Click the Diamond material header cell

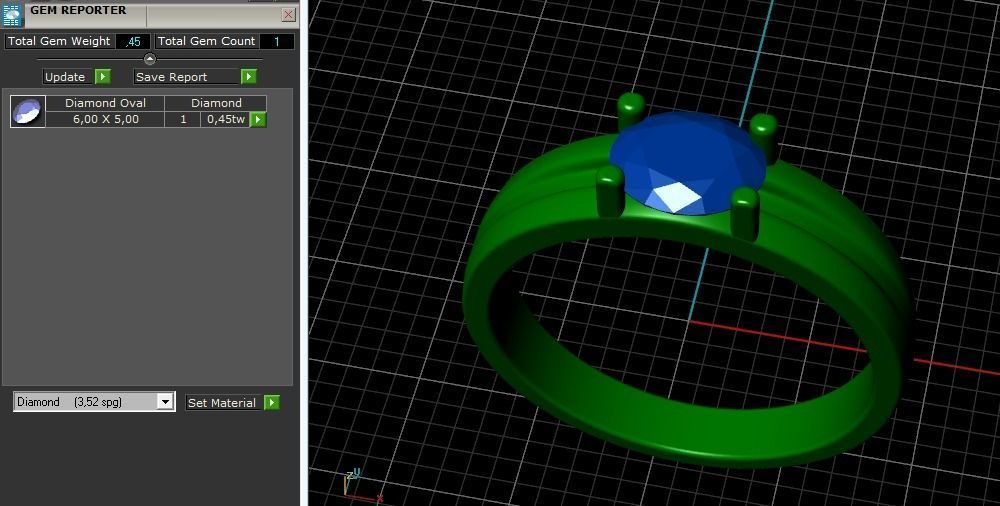point(216,103)
